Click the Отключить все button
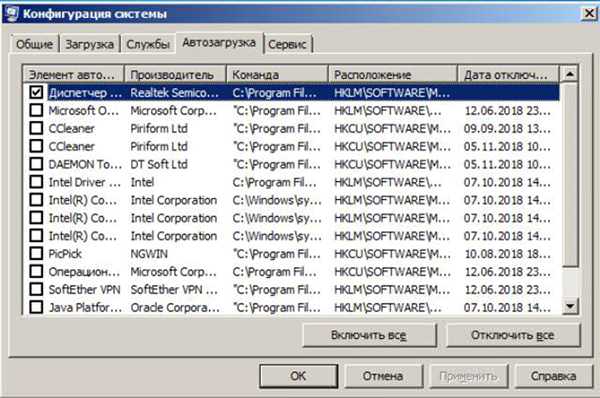This screenshot has height=398, width=600. (513, 335)
